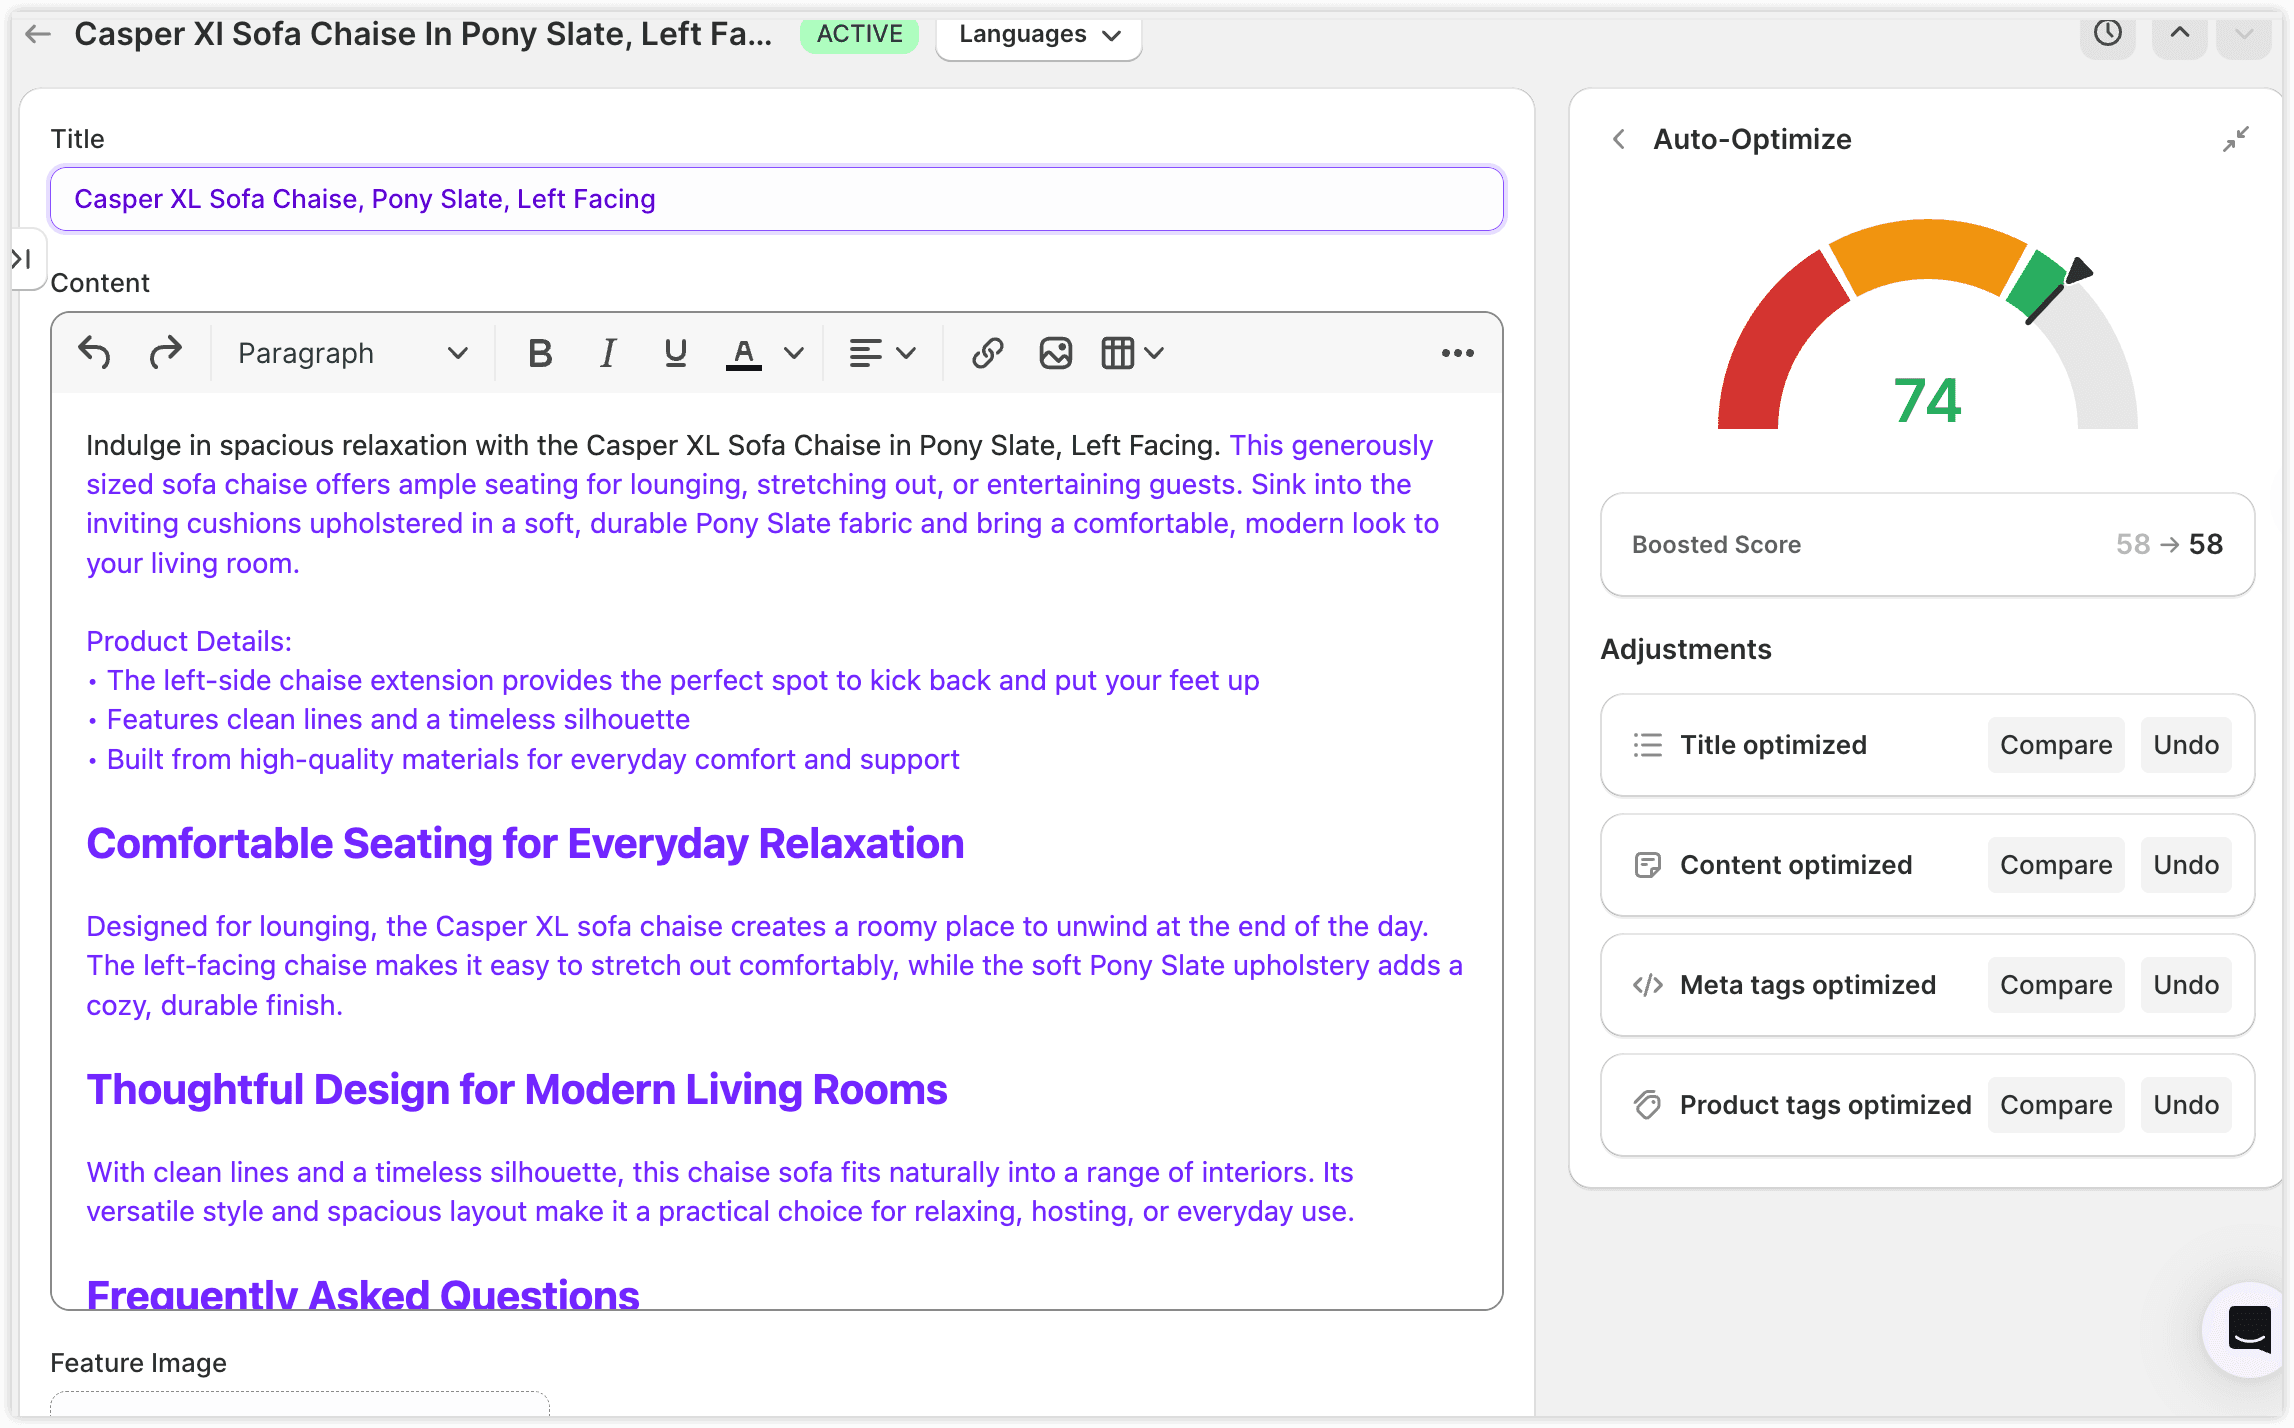
Task: Redo the last editor change
Action: pyautogui.click(x=165, y=353)
